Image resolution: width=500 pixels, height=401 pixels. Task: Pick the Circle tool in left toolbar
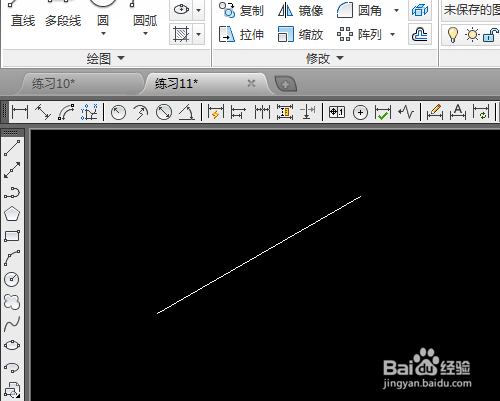12,279
